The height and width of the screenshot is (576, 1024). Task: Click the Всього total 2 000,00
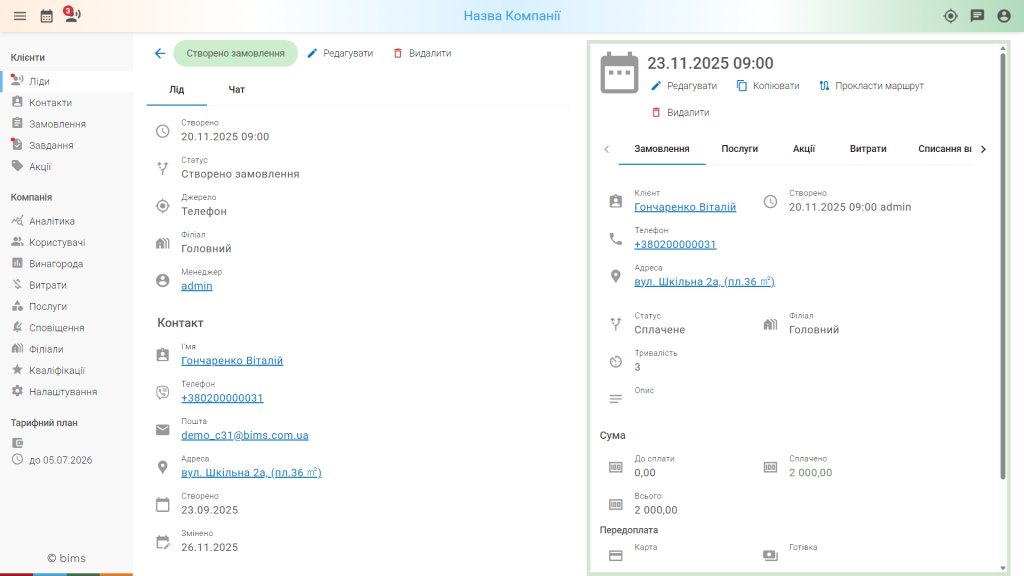click(656, 510)
